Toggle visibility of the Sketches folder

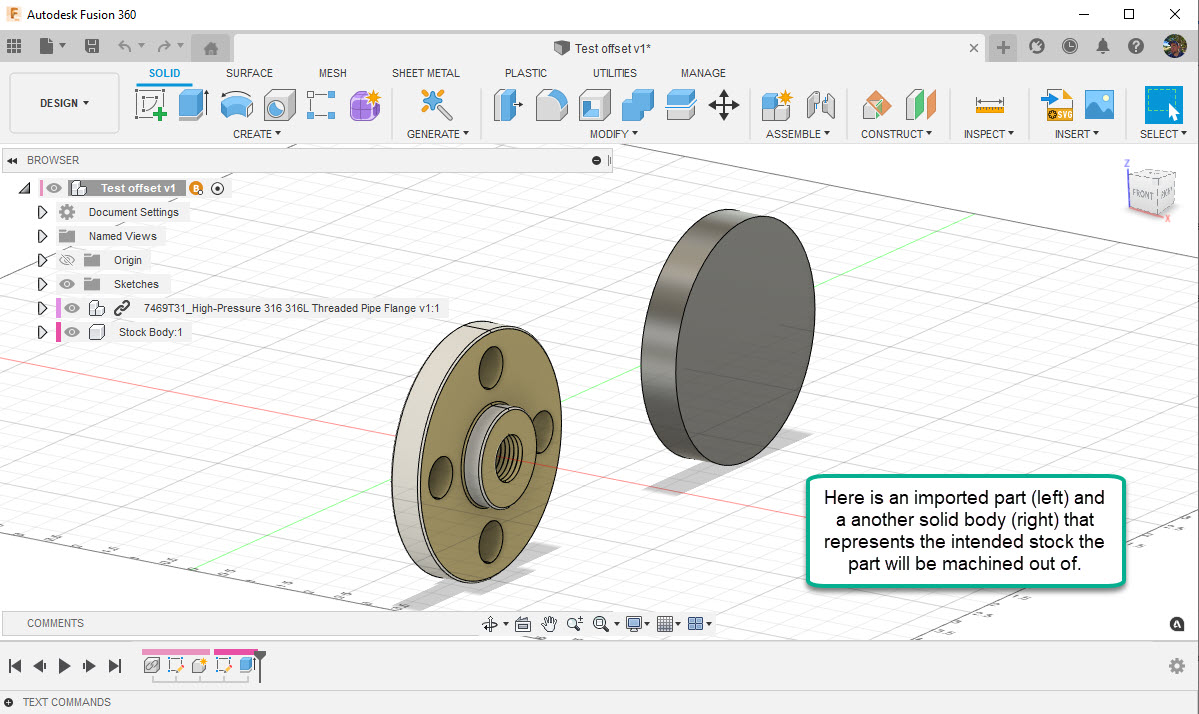click(66, 283)
